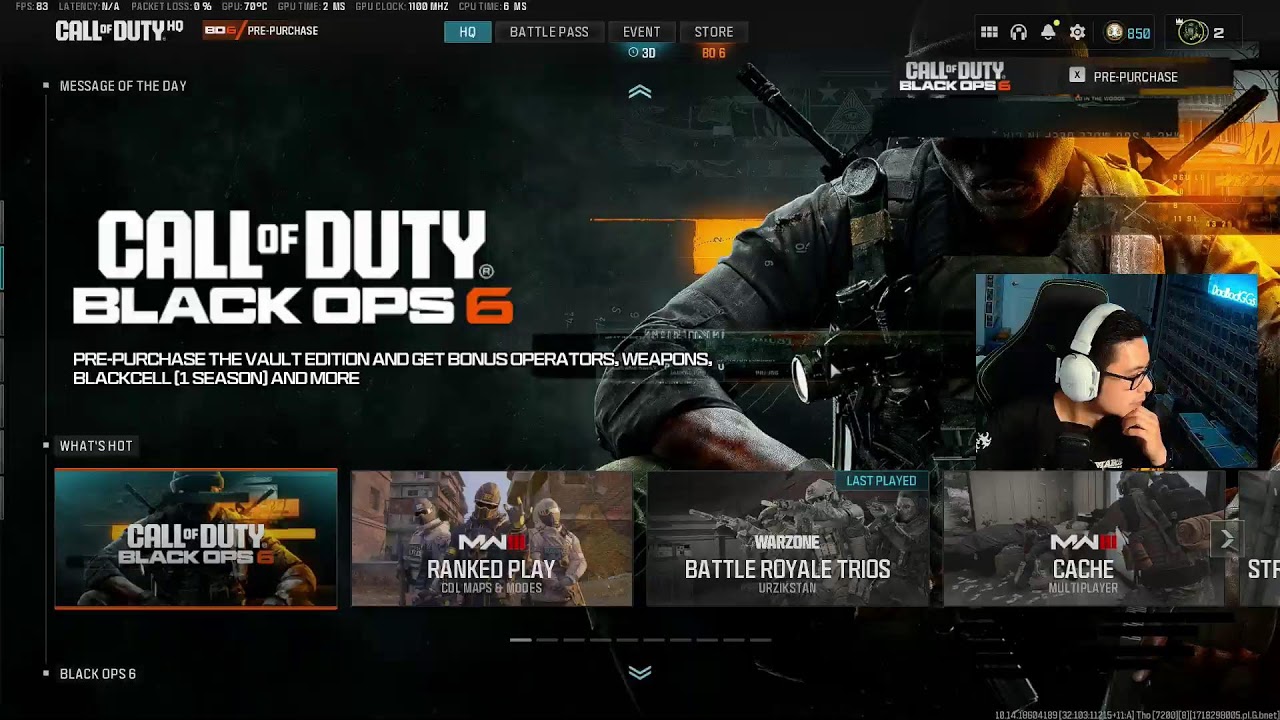Click the Black Ops 6 logo near Pre-Purchase
1280x720 pixels.
(x=955, y=77)
